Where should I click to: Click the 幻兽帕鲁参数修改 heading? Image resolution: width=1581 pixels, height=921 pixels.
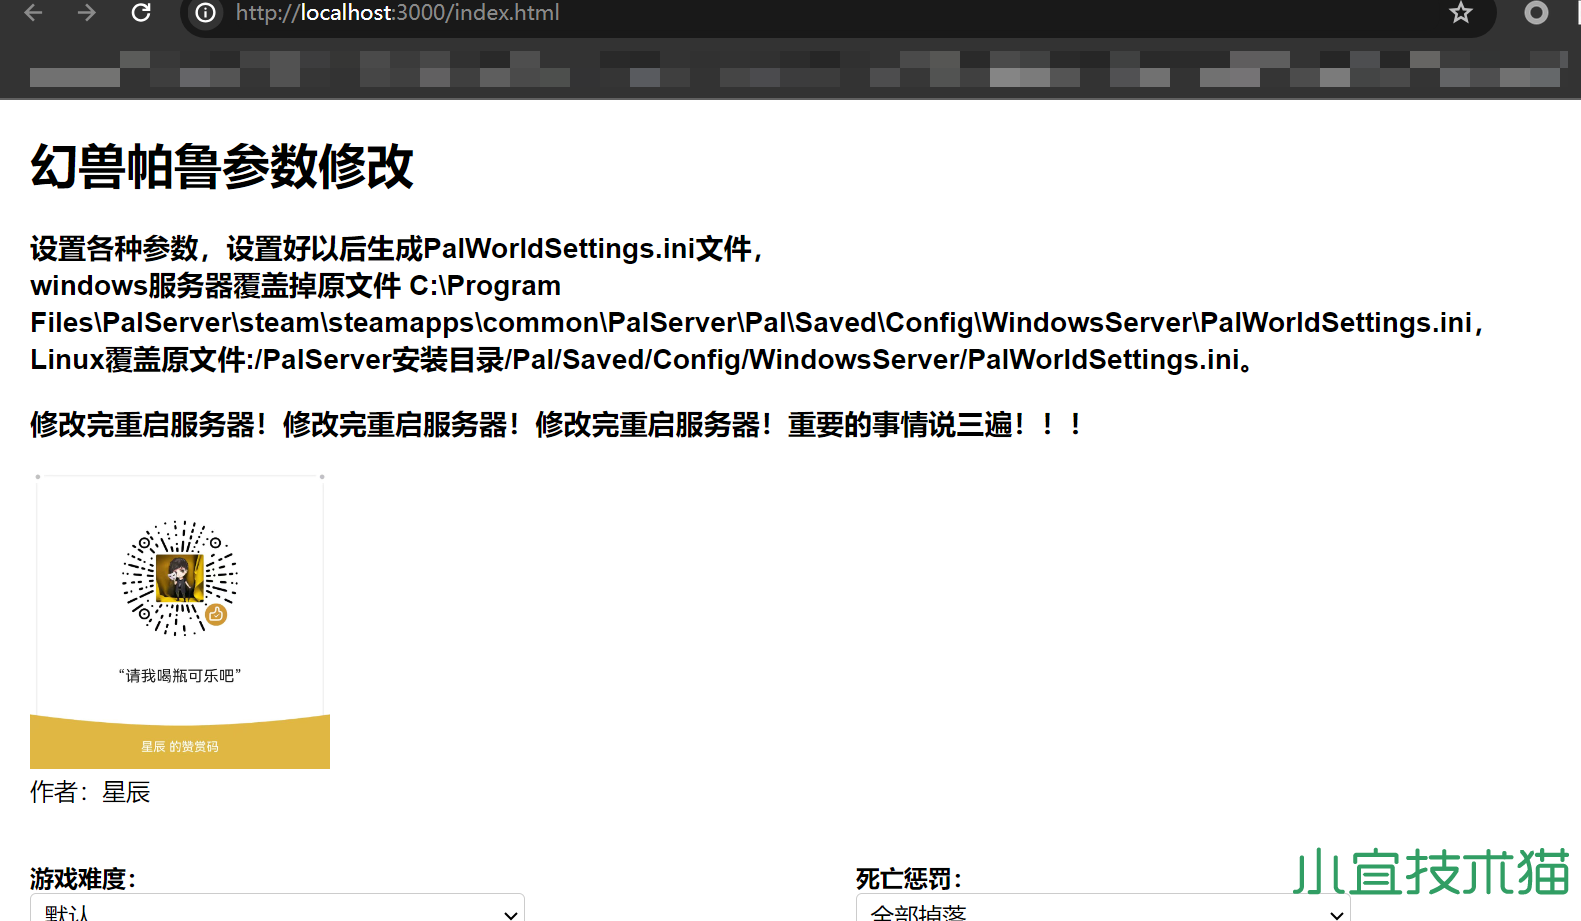pos(222,166)
